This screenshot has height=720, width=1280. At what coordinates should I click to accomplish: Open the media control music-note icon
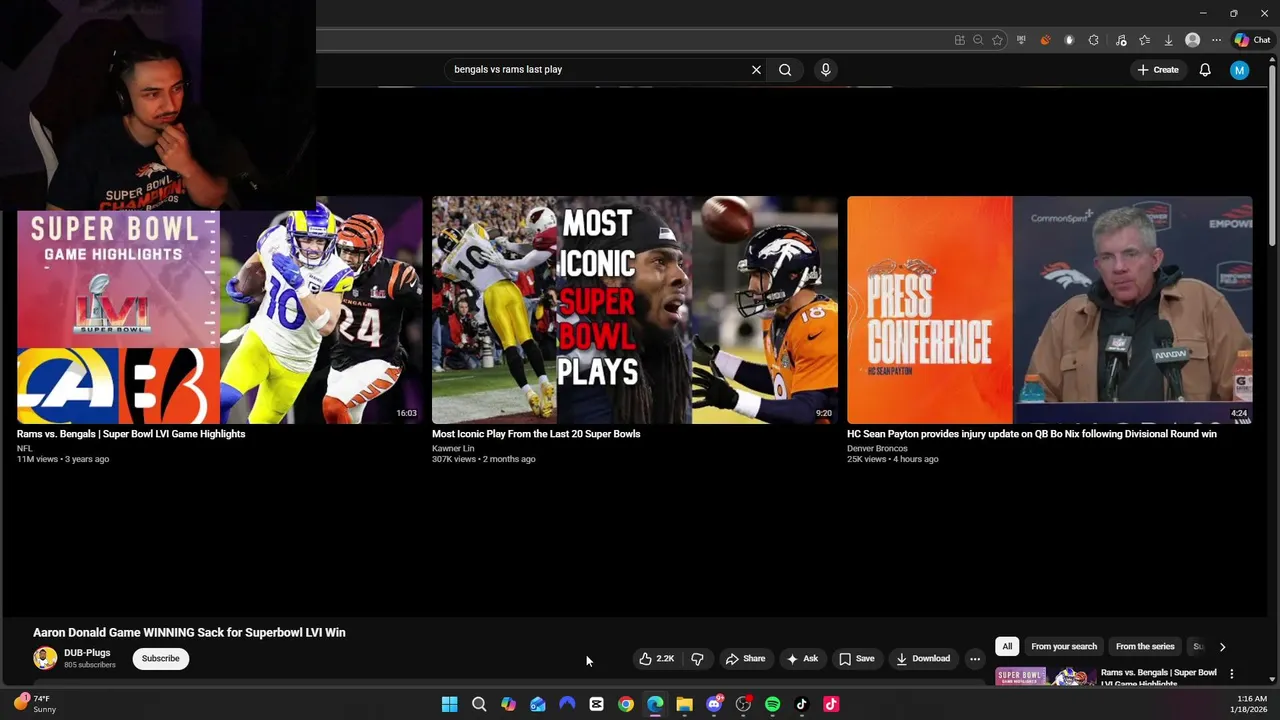pos(1120,40)
